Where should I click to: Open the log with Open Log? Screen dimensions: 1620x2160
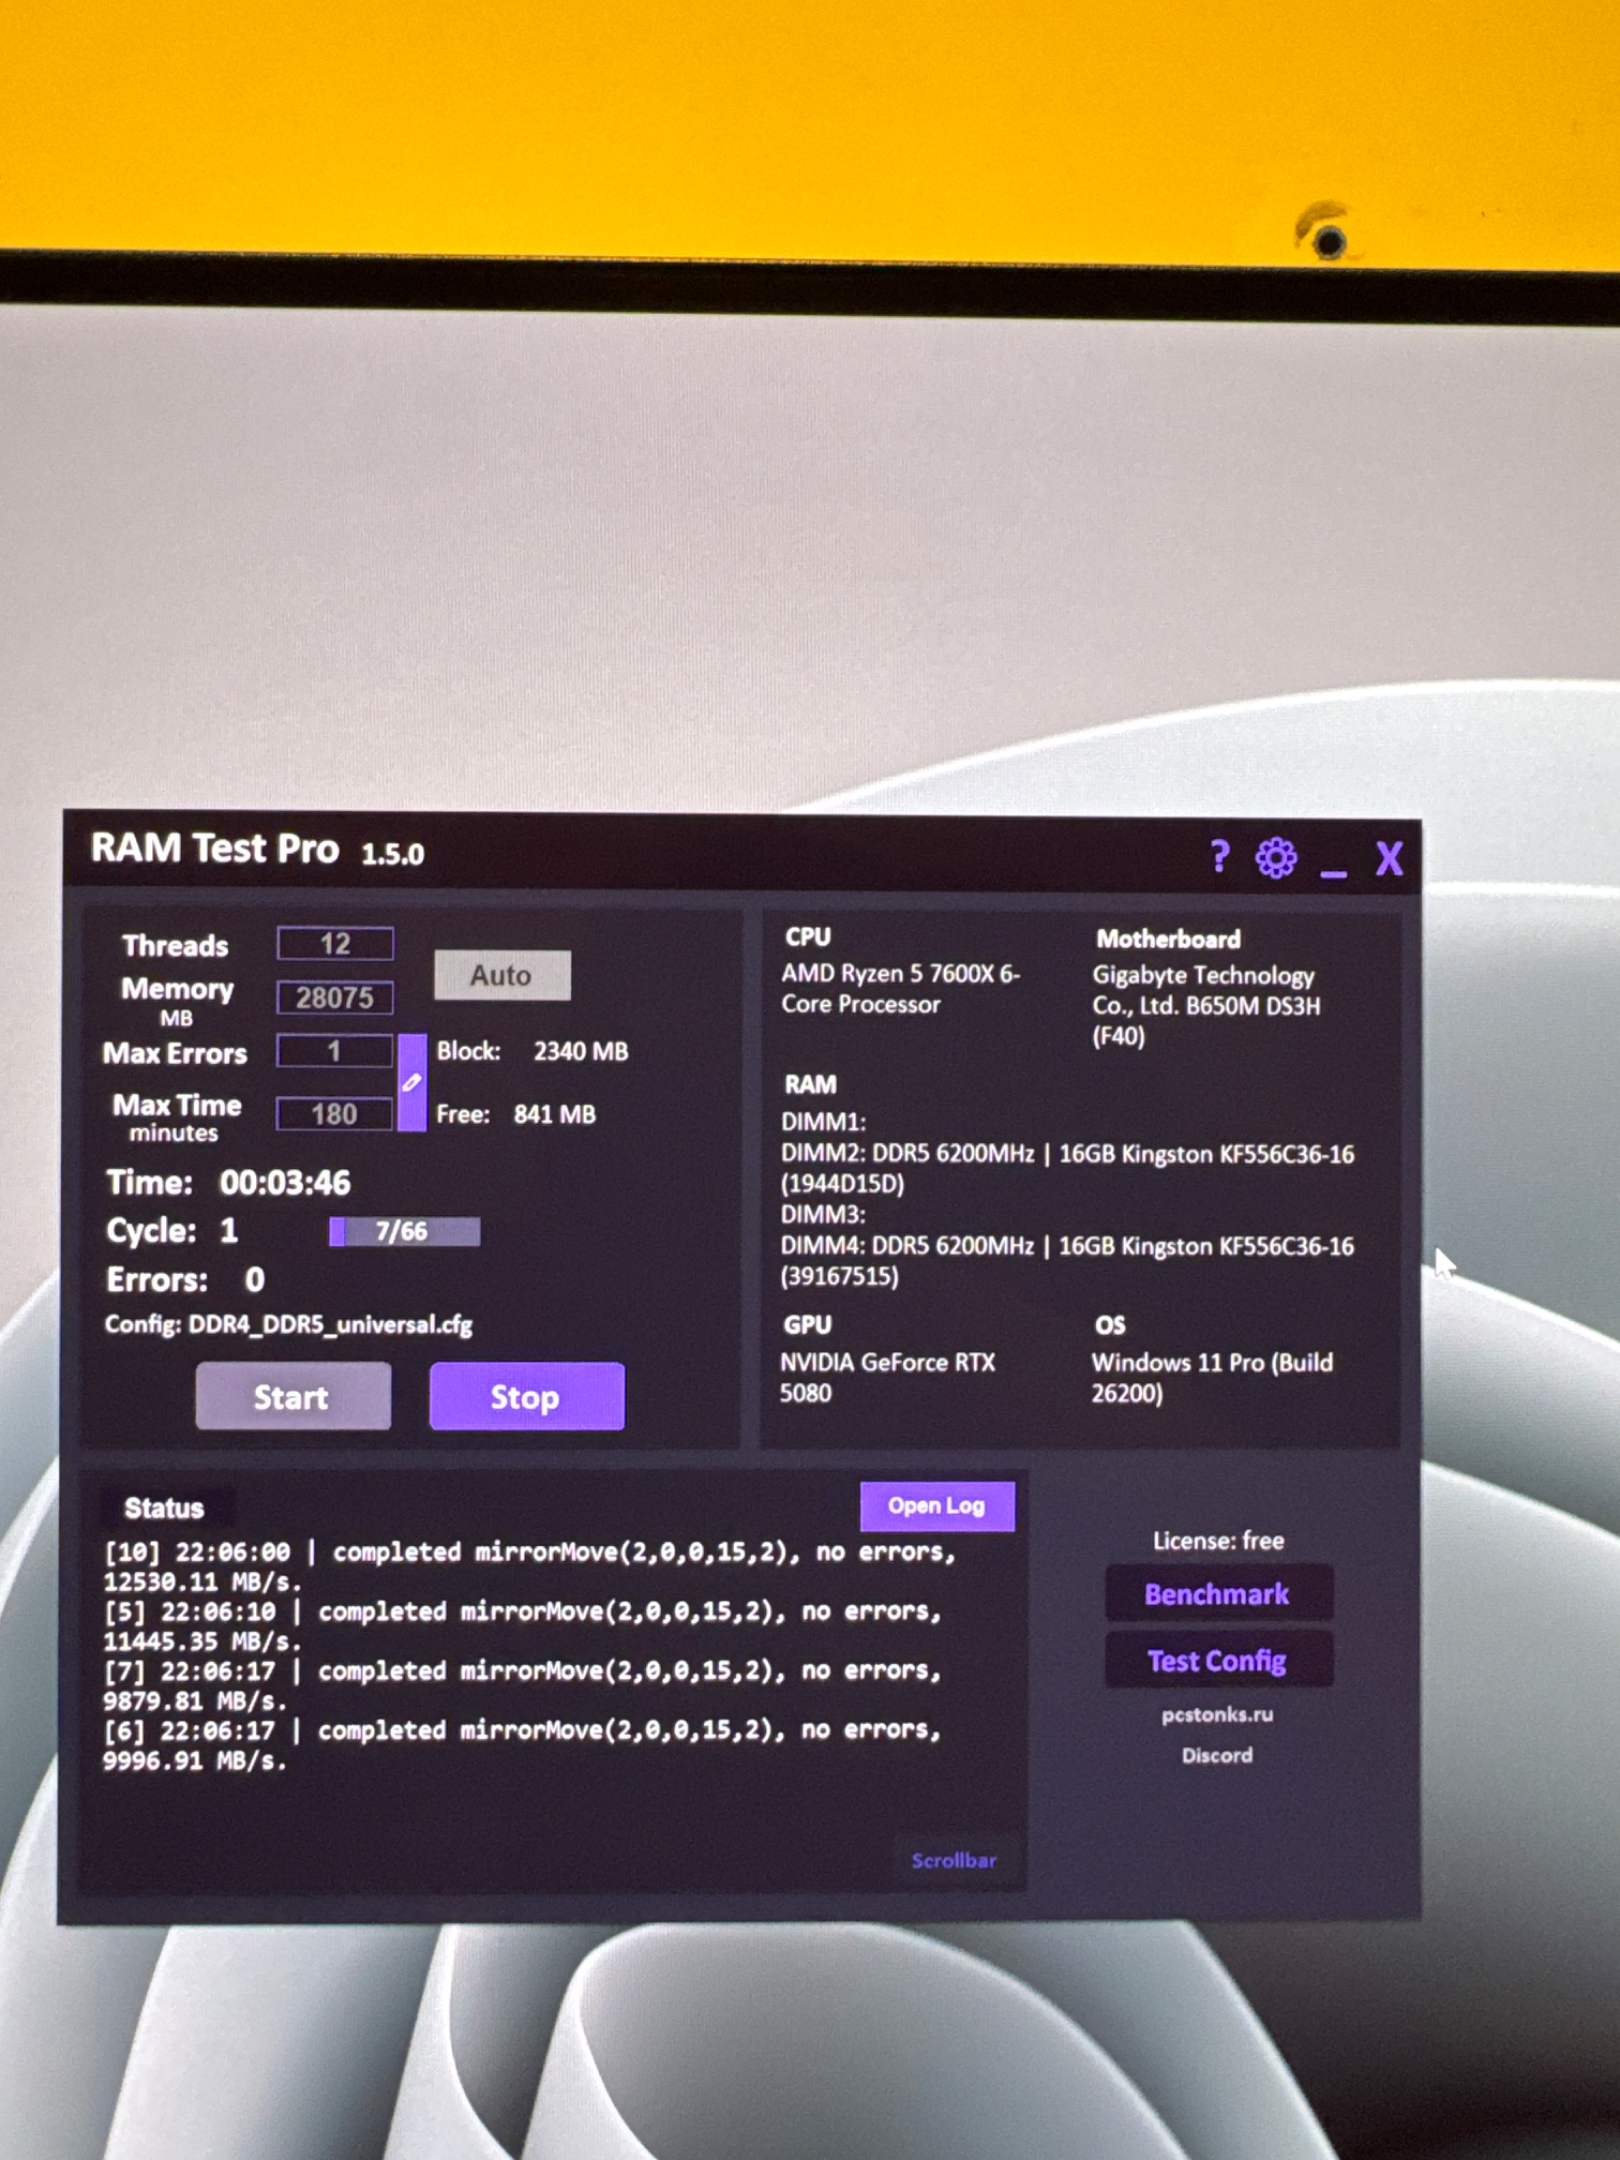937,1506
